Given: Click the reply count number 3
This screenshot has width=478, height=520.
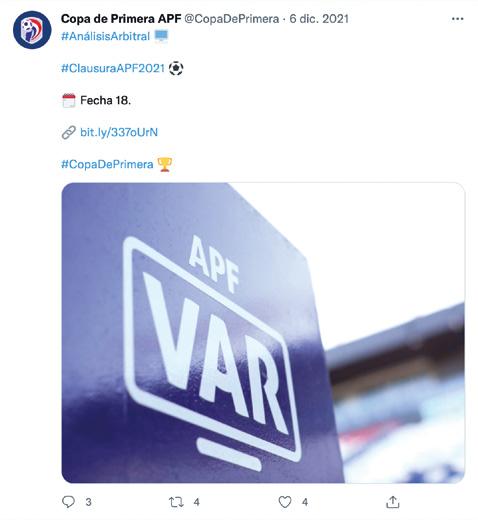Looking at the screenshot, I should click(88, 502).
